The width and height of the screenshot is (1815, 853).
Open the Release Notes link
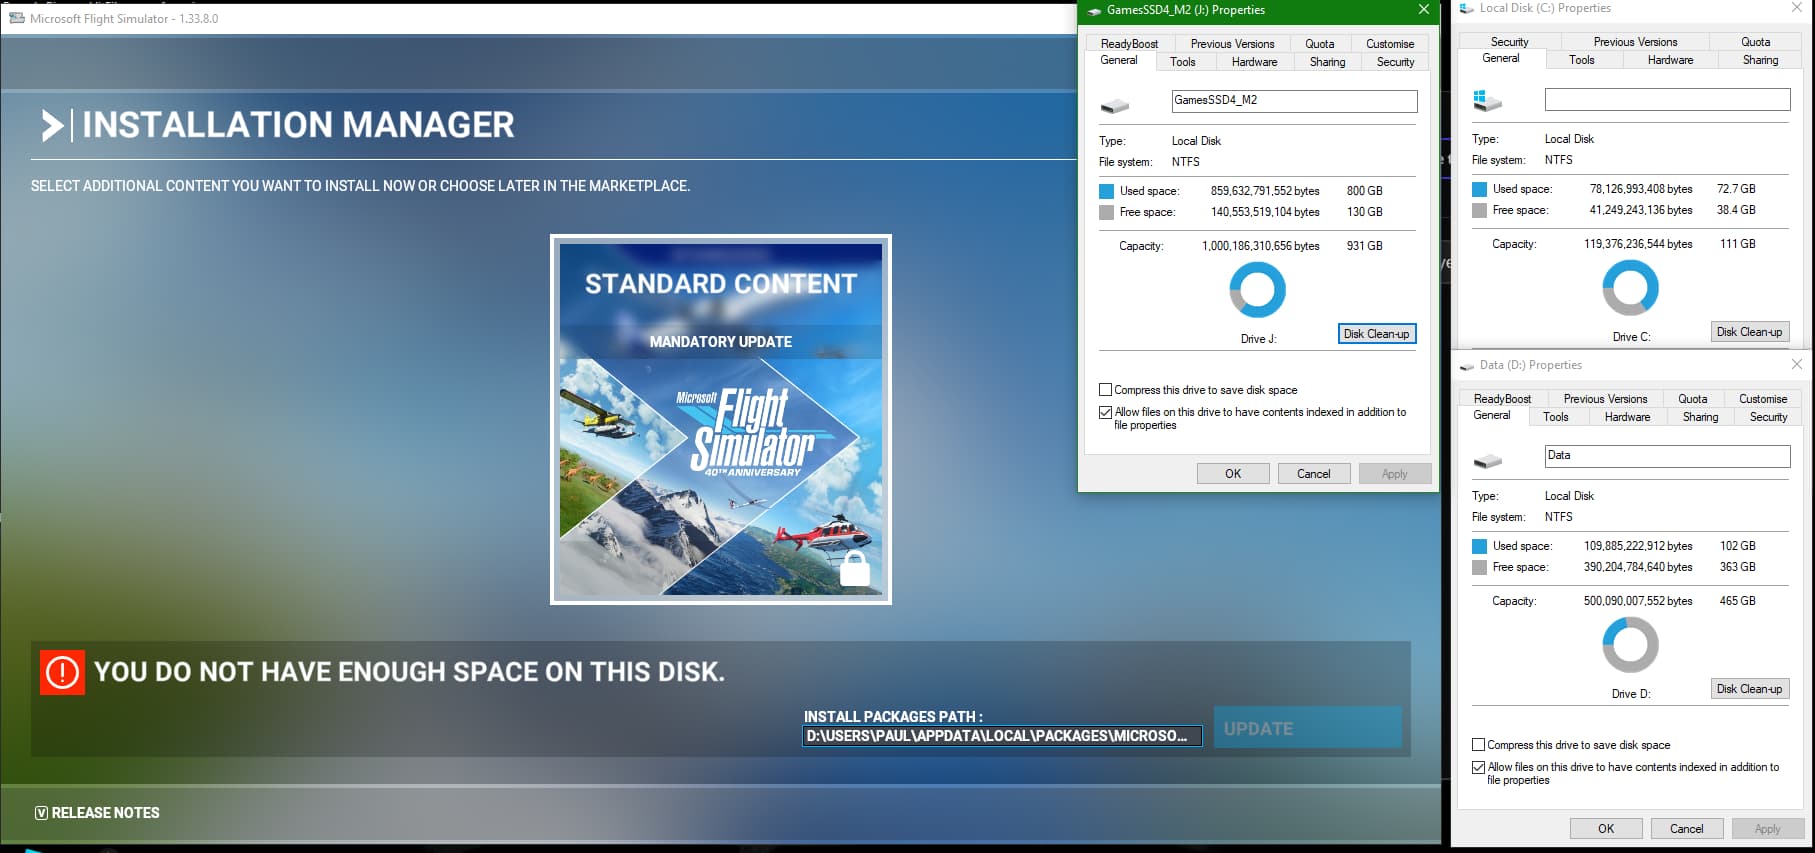pyautogui.click(x=97, y=813)
